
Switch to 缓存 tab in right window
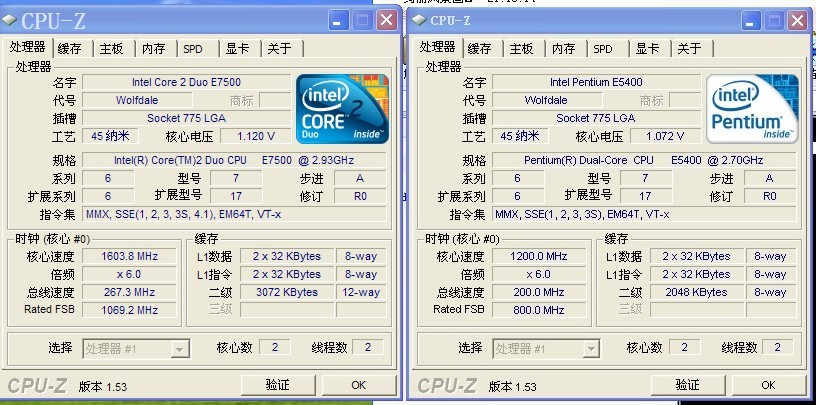click(x=480, y=49)
